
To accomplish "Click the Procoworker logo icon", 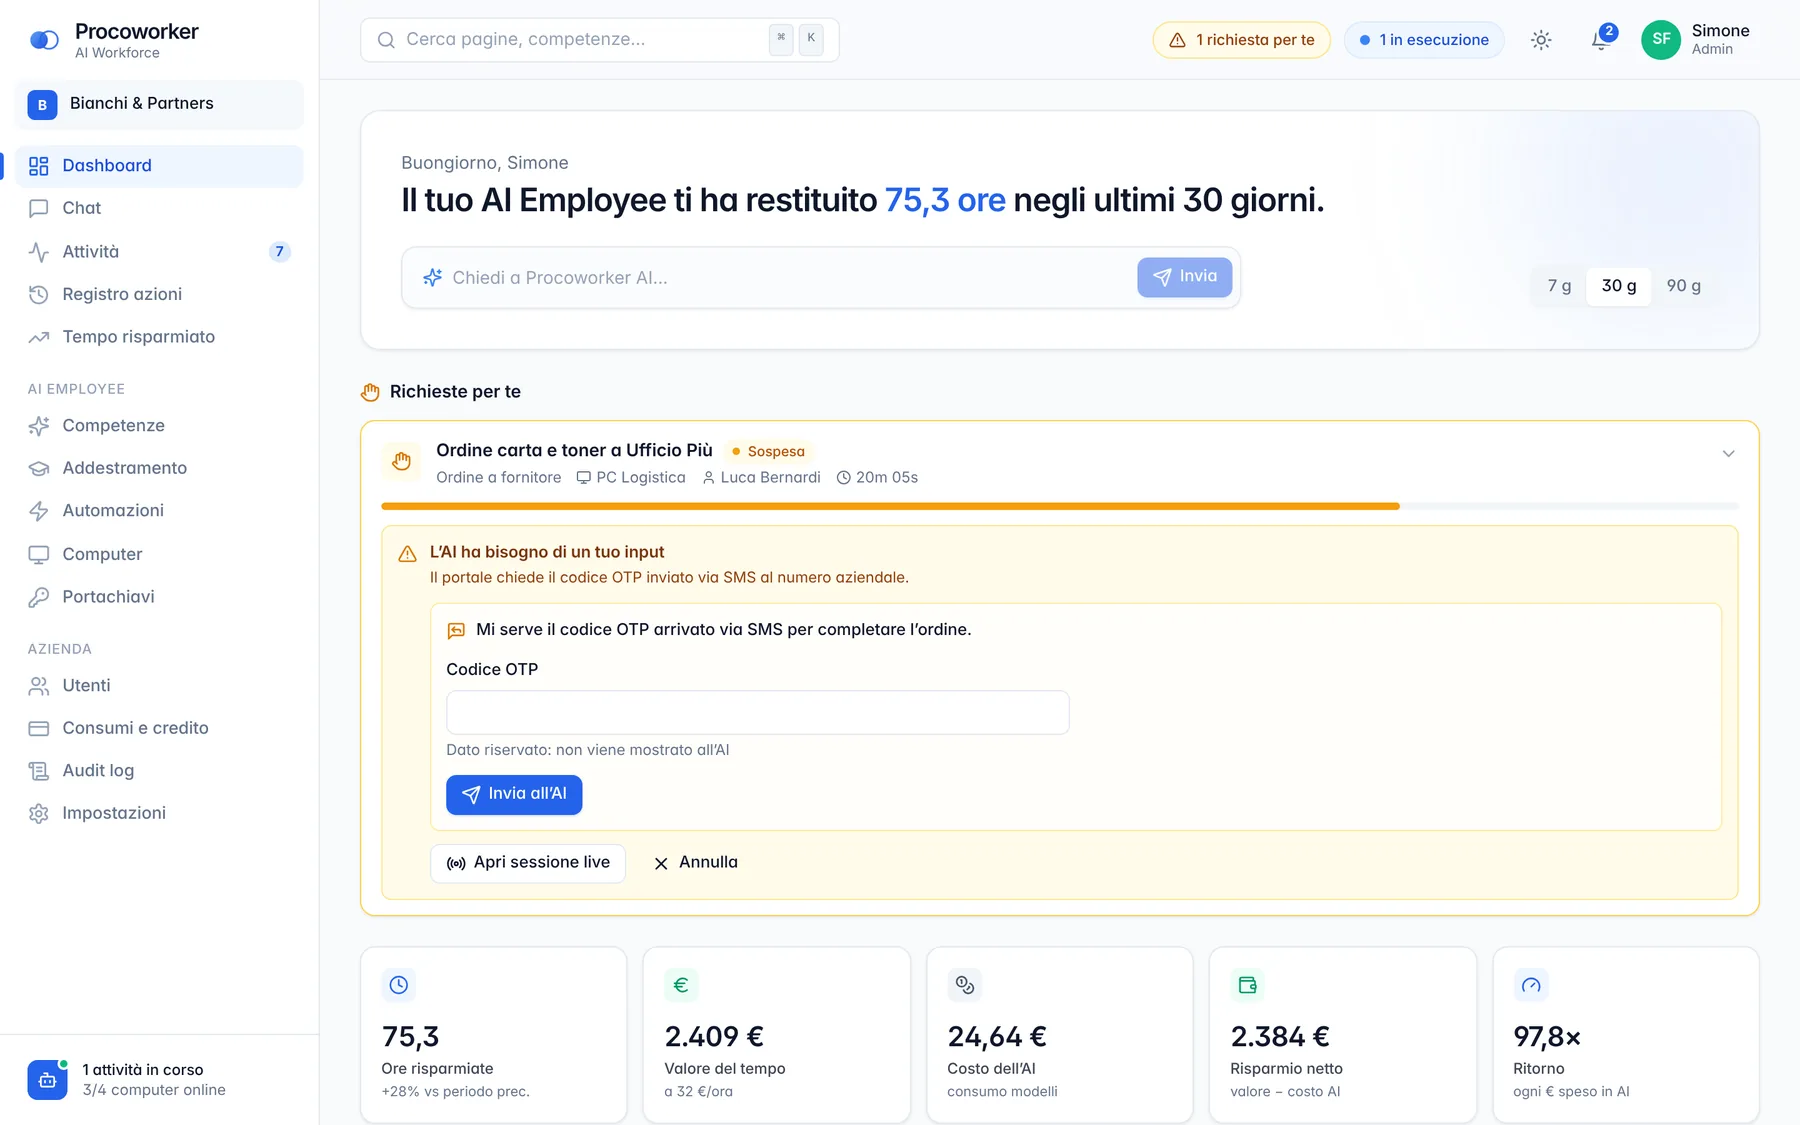I will click(44, 40).
